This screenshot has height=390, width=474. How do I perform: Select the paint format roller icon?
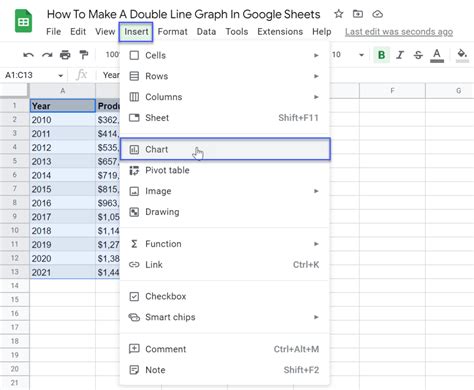click(x=83, y=54)
